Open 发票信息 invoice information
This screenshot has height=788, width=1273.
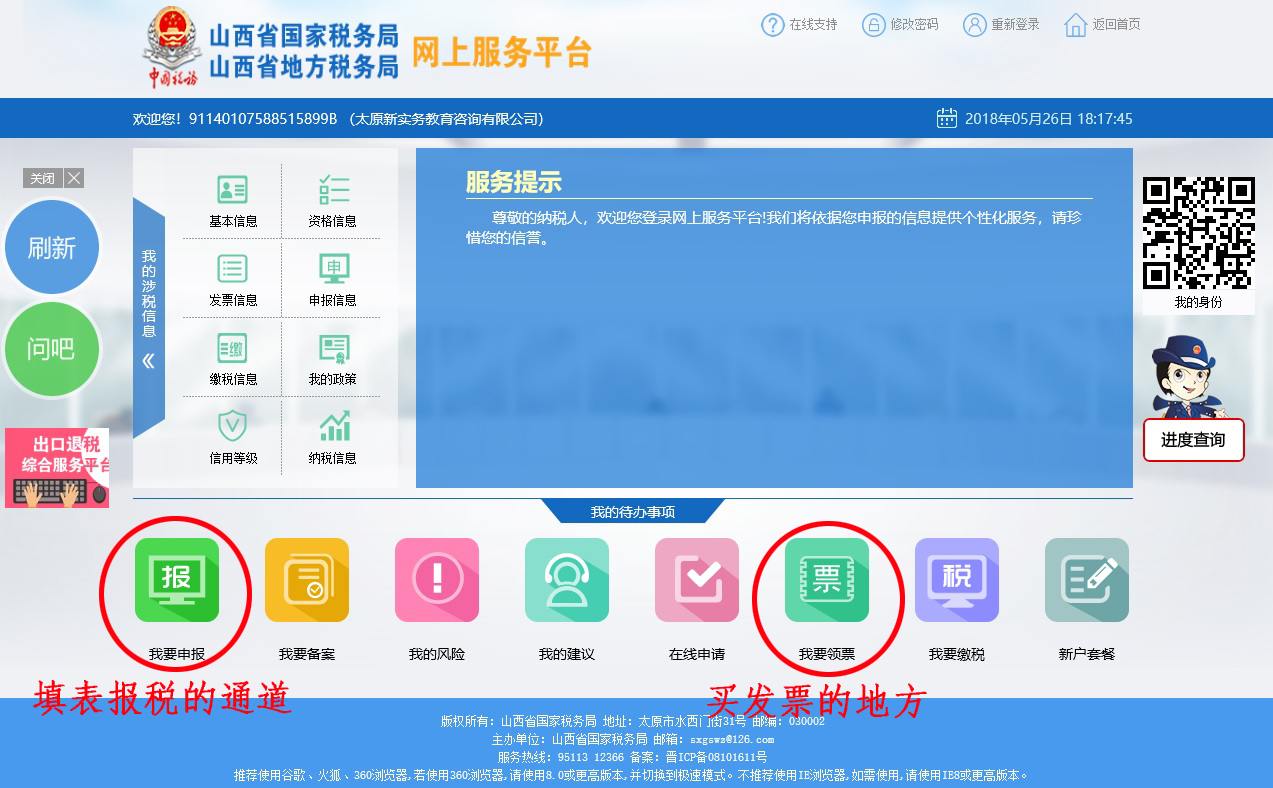tap(233, 279)
